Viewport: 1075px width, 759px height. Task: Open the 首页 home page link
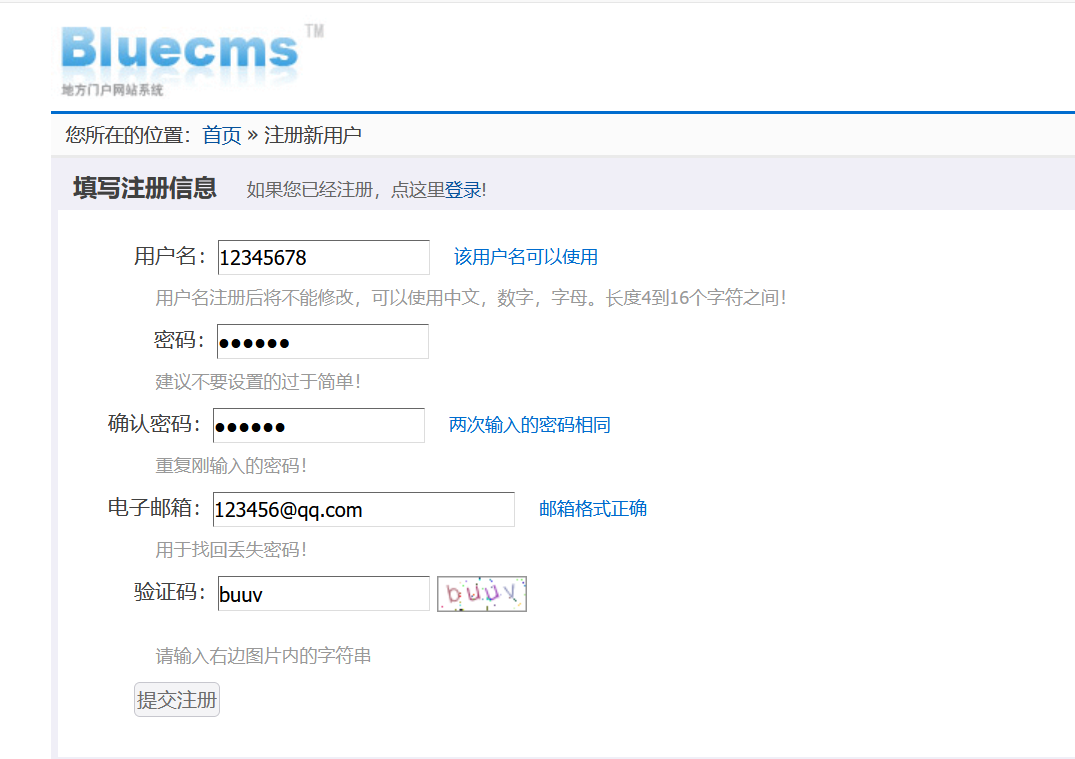(x=221, y=134)
